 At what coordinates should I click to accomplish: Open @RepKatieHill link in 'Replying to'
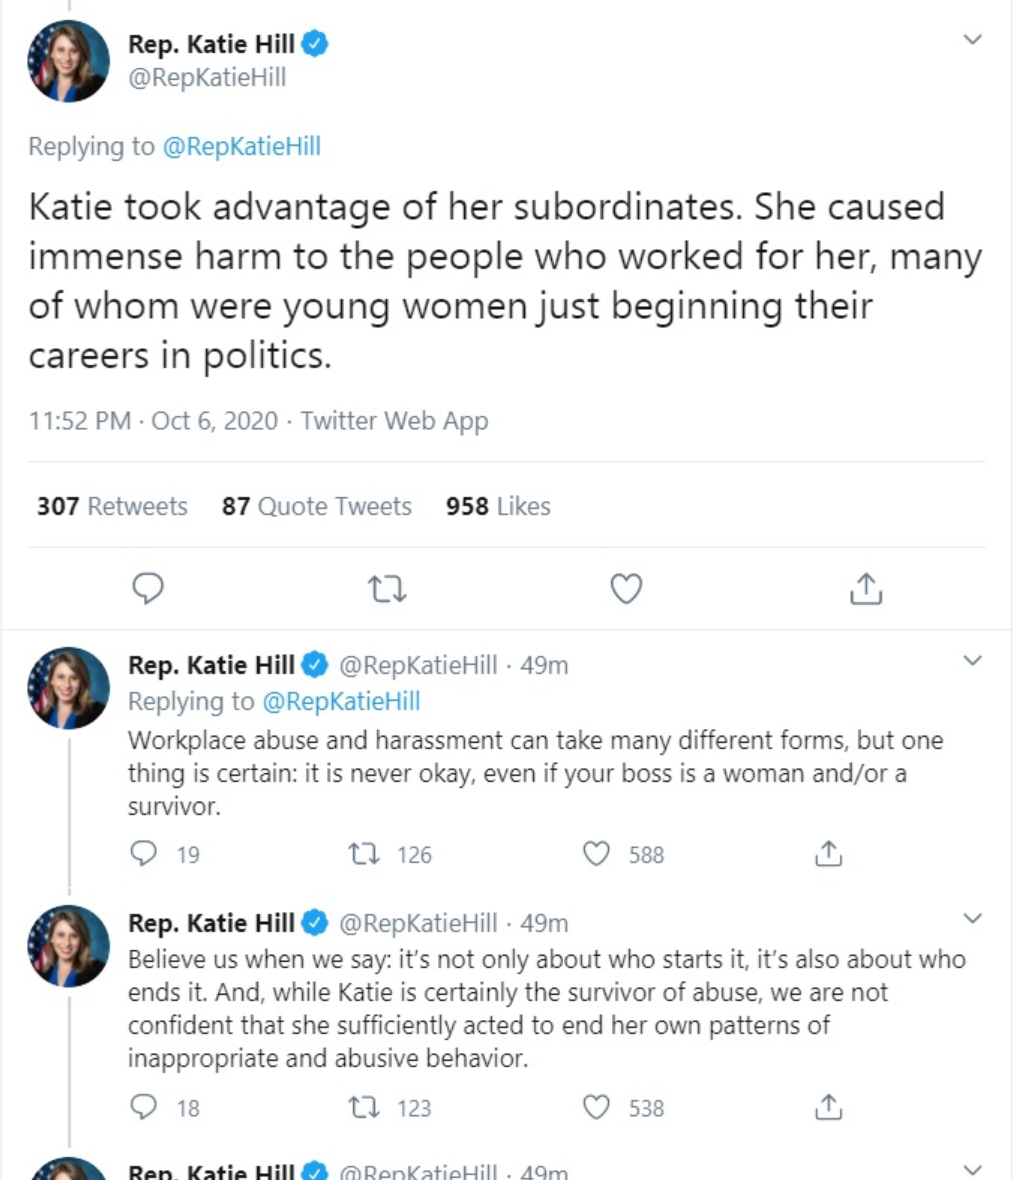pyautogui.click(x=241, y=147)
